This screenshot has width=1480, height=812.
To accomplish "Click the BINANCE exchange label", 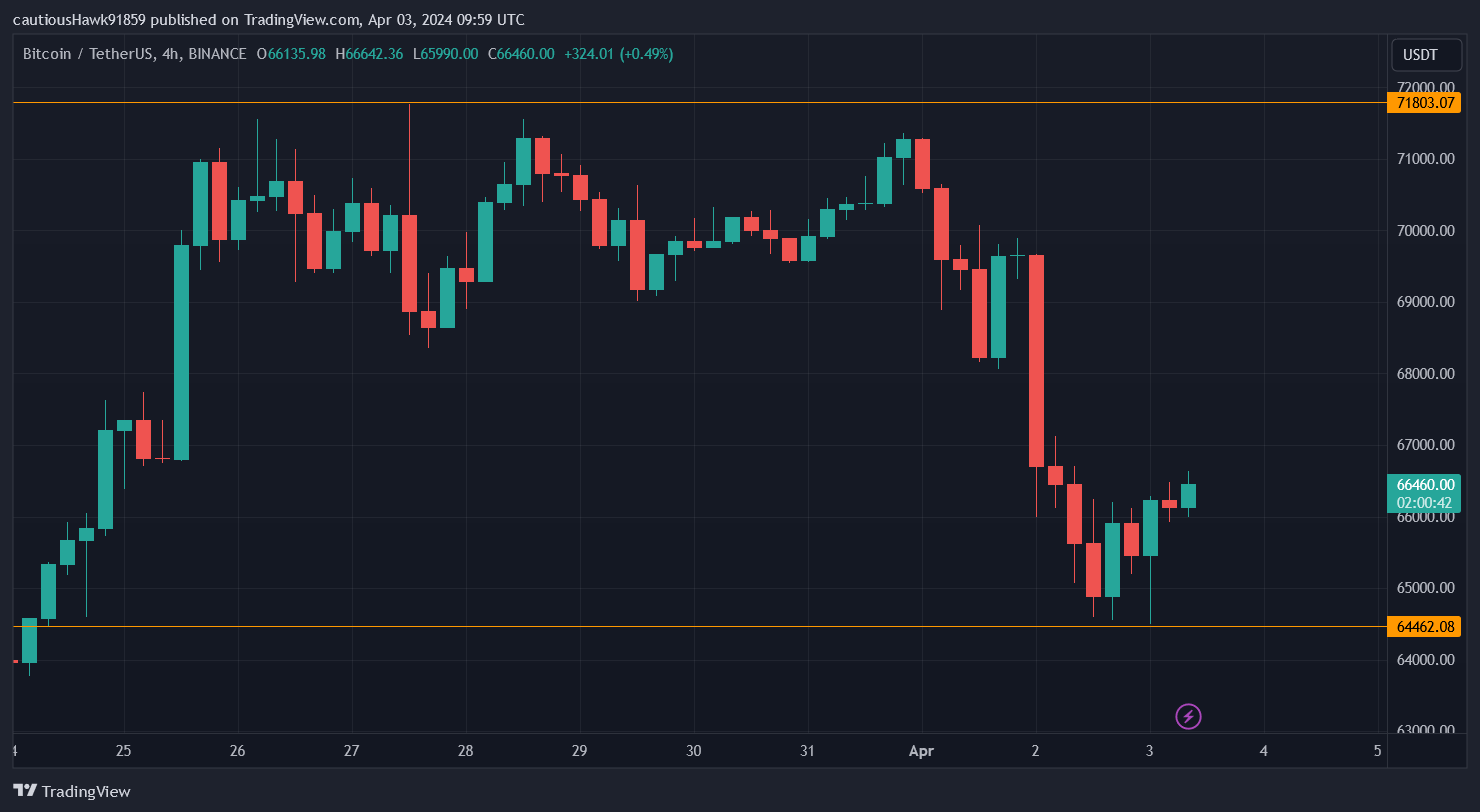I will 214,54.
